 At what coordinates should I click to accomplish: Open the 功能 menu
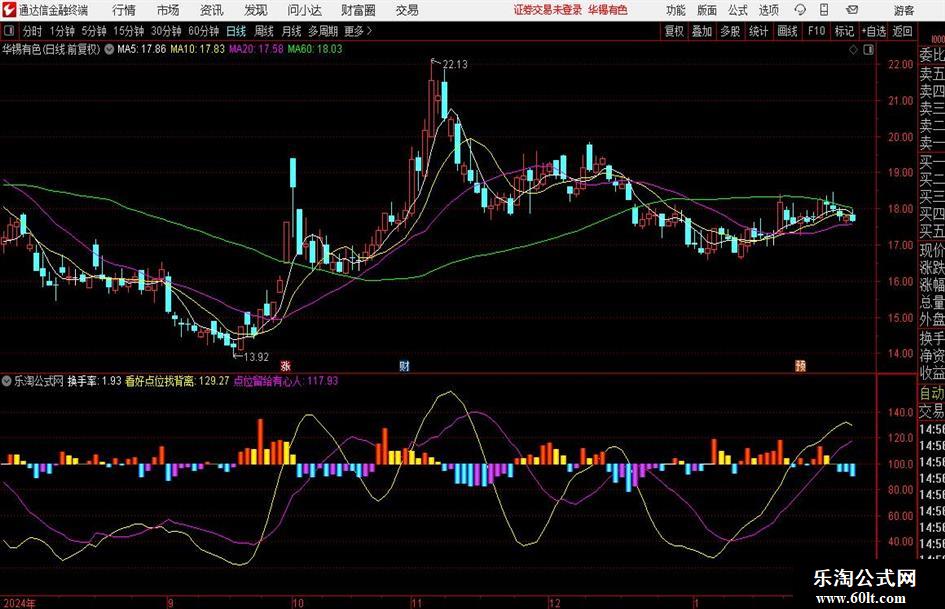coord(676,10)
